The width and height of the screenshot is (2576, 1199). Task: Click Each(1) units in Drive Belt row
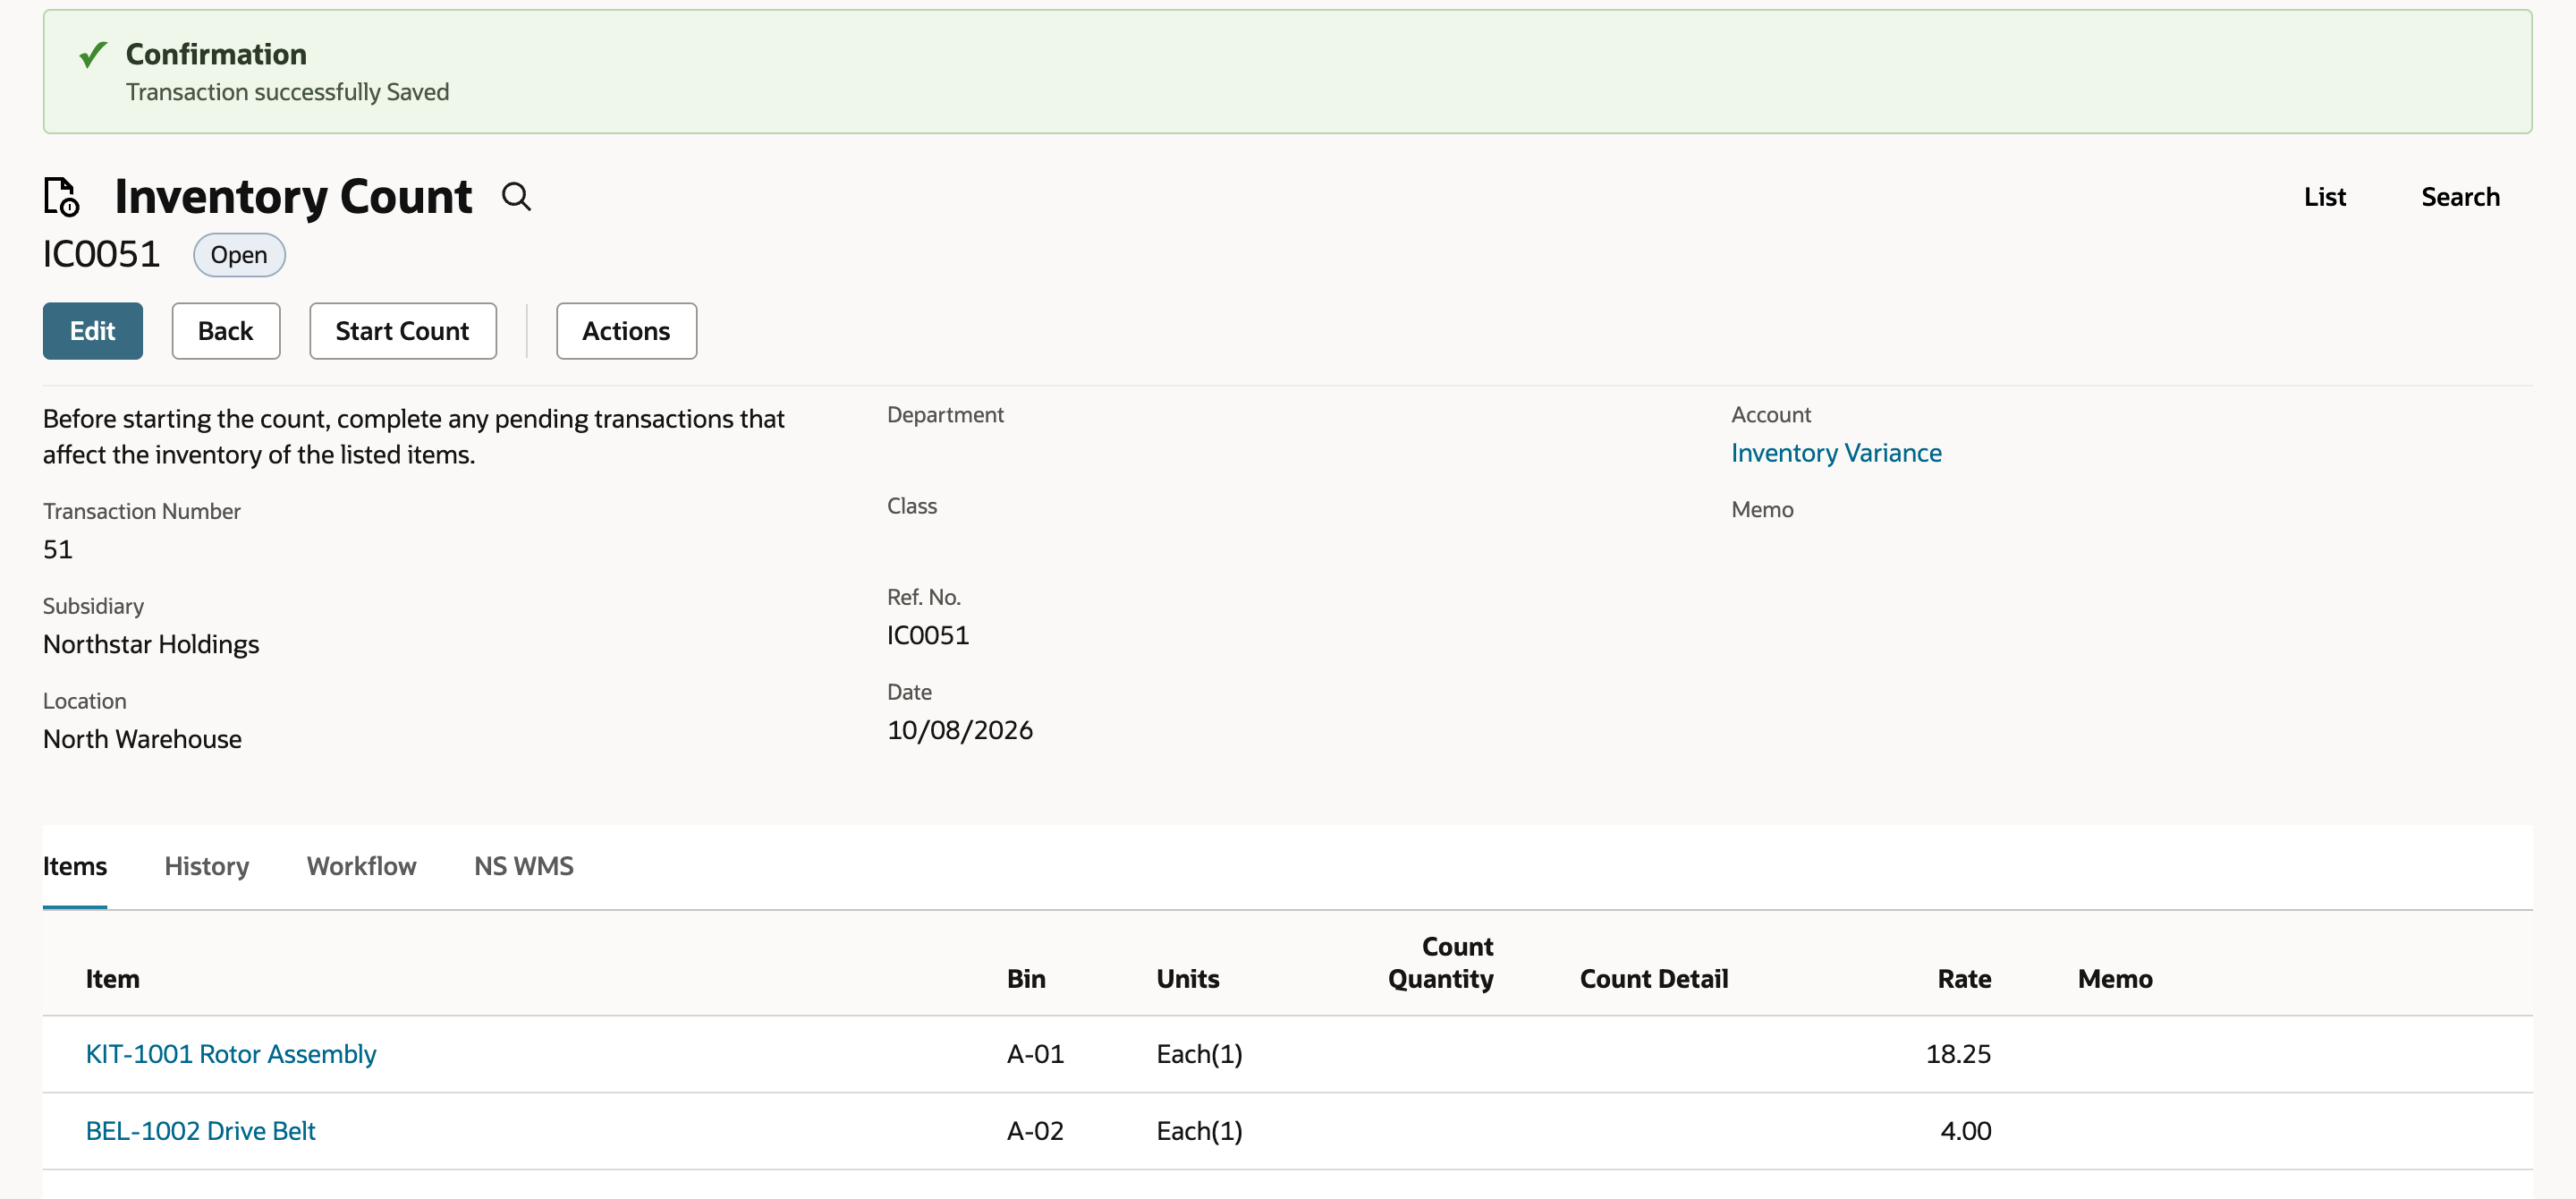[1199, 1131]
